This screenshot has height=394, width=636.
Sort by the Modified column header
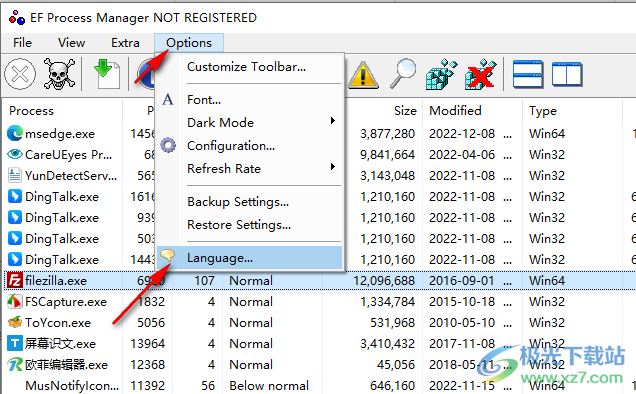click(473, 111)
